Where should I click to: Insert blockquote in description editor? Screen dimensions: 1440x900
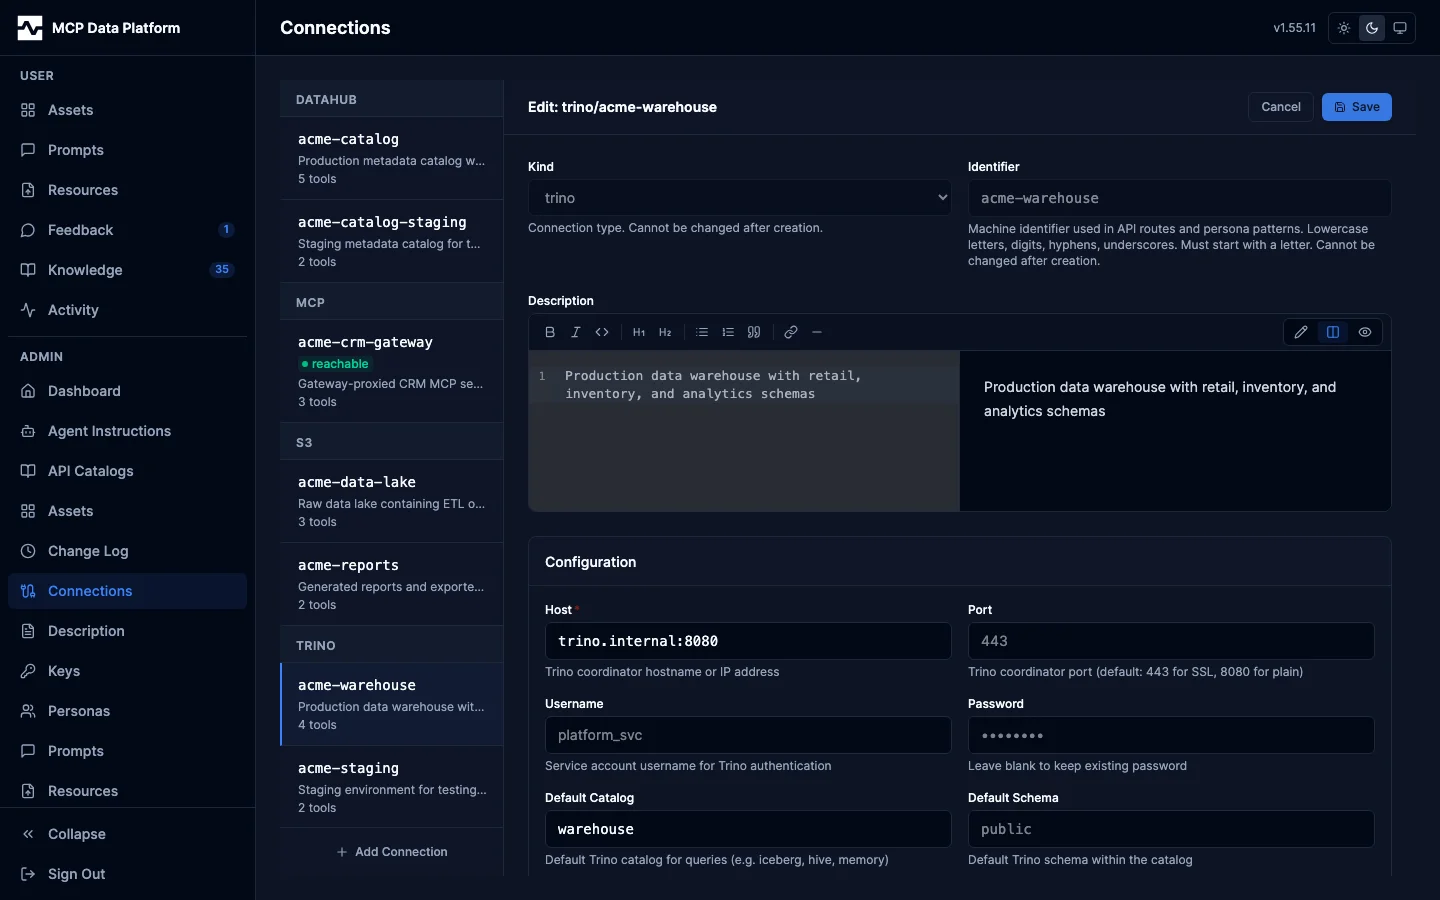click(754, 332)
